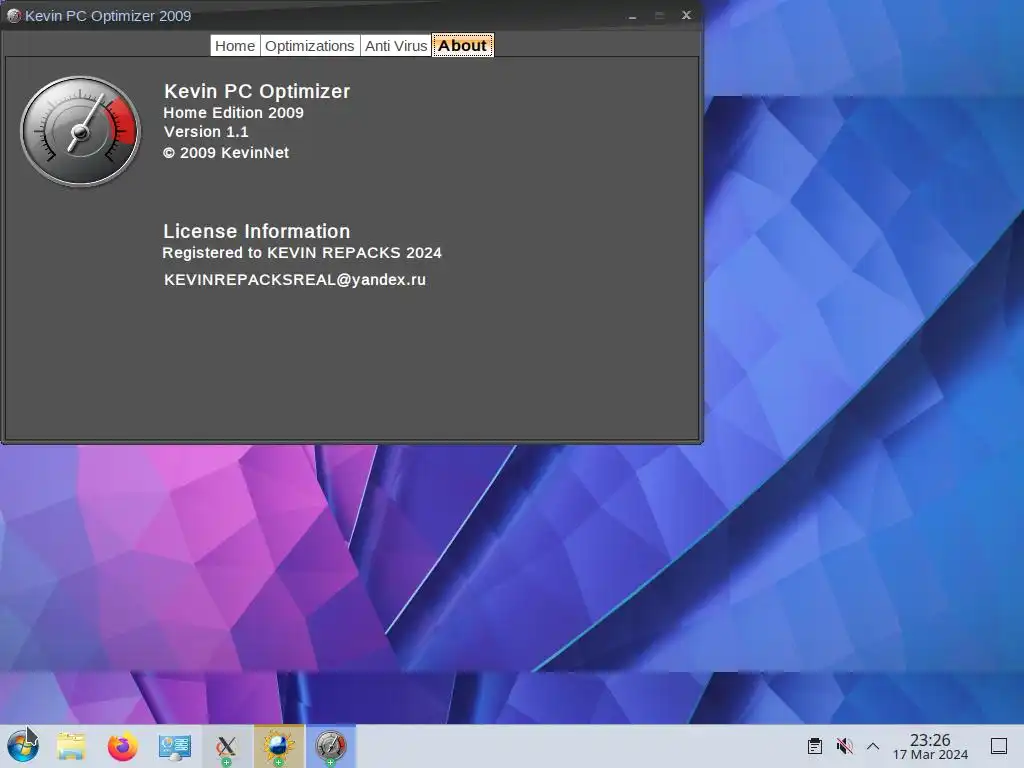
Task: Open the system settings taskbar icon
Action: point(174,746)
